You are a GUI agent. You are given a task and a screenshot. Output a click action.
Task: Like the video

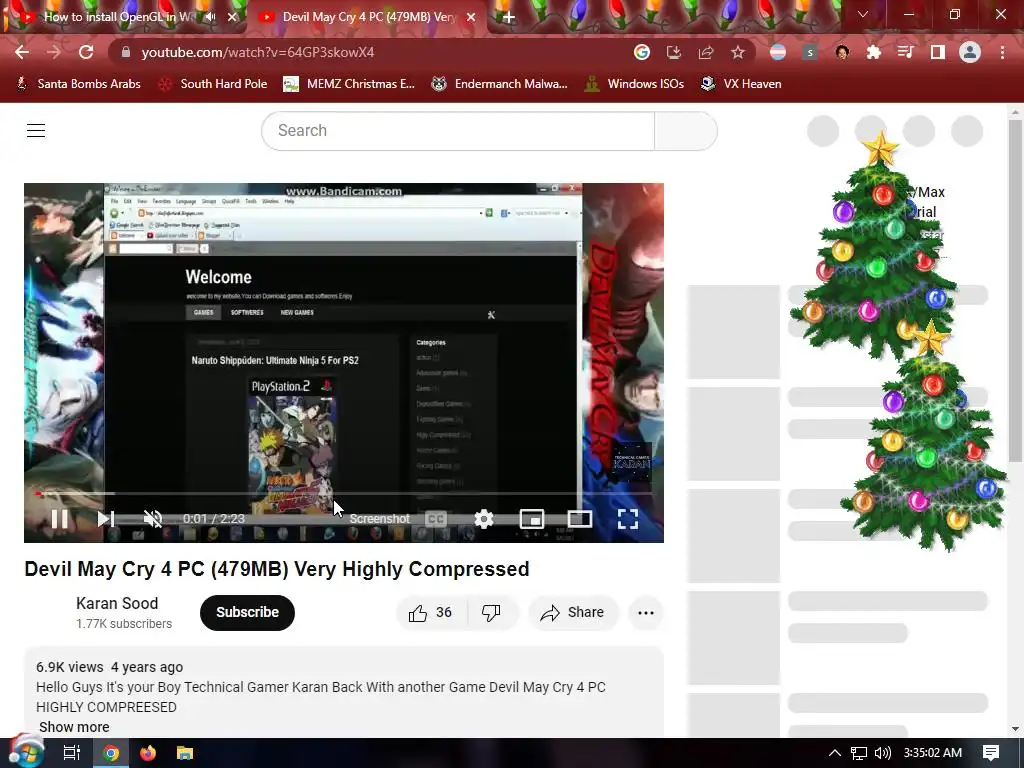[431, 613]
